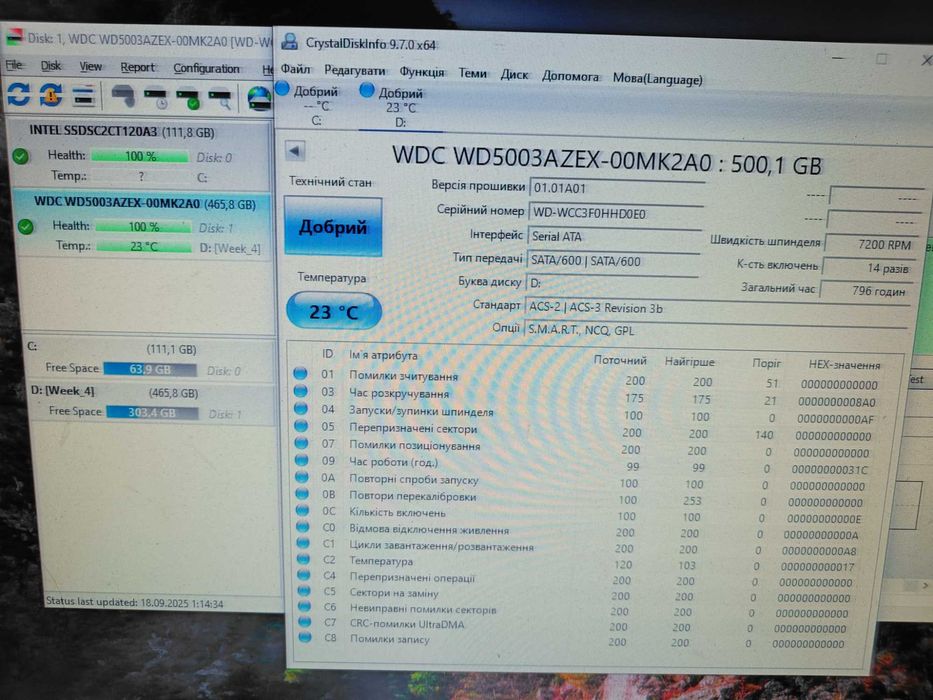Screen dimensions: 933x700
Task: Click the Status last updated text in status bar
Action: pyautogui.click(x=134, y=602)
